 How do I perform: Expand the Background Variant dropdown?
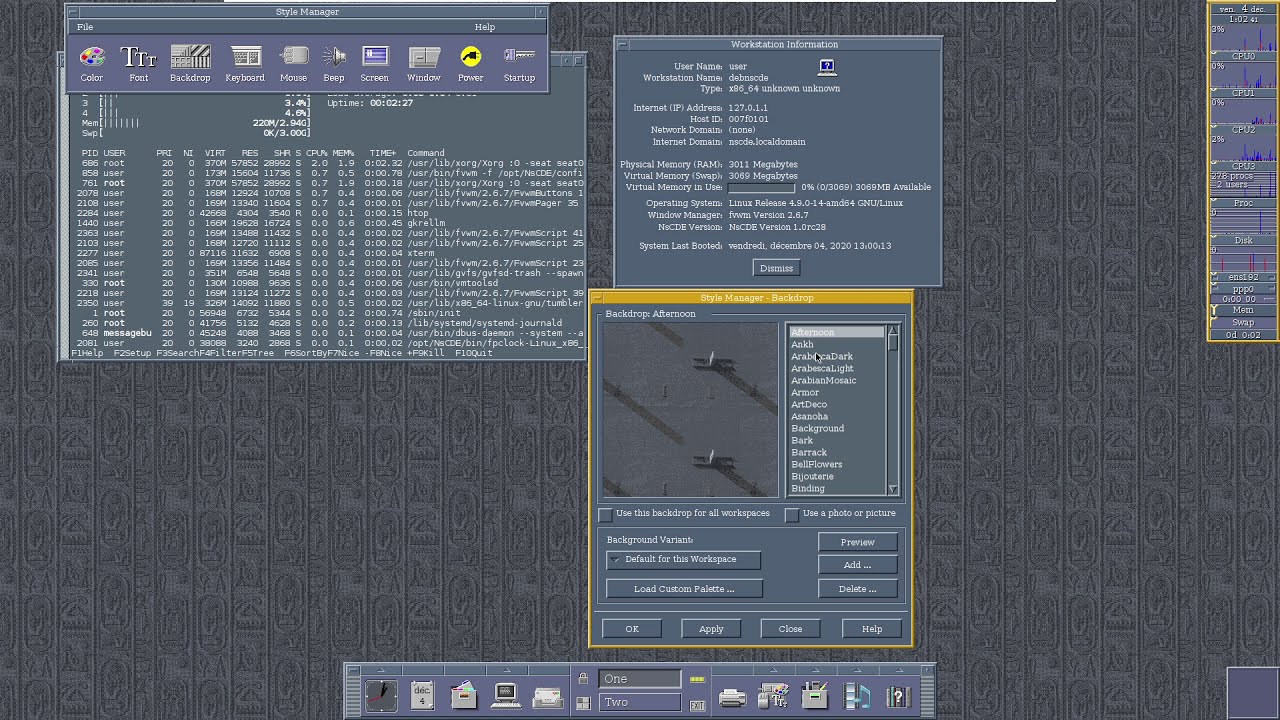pyautogui.click(x=683, y=560)
